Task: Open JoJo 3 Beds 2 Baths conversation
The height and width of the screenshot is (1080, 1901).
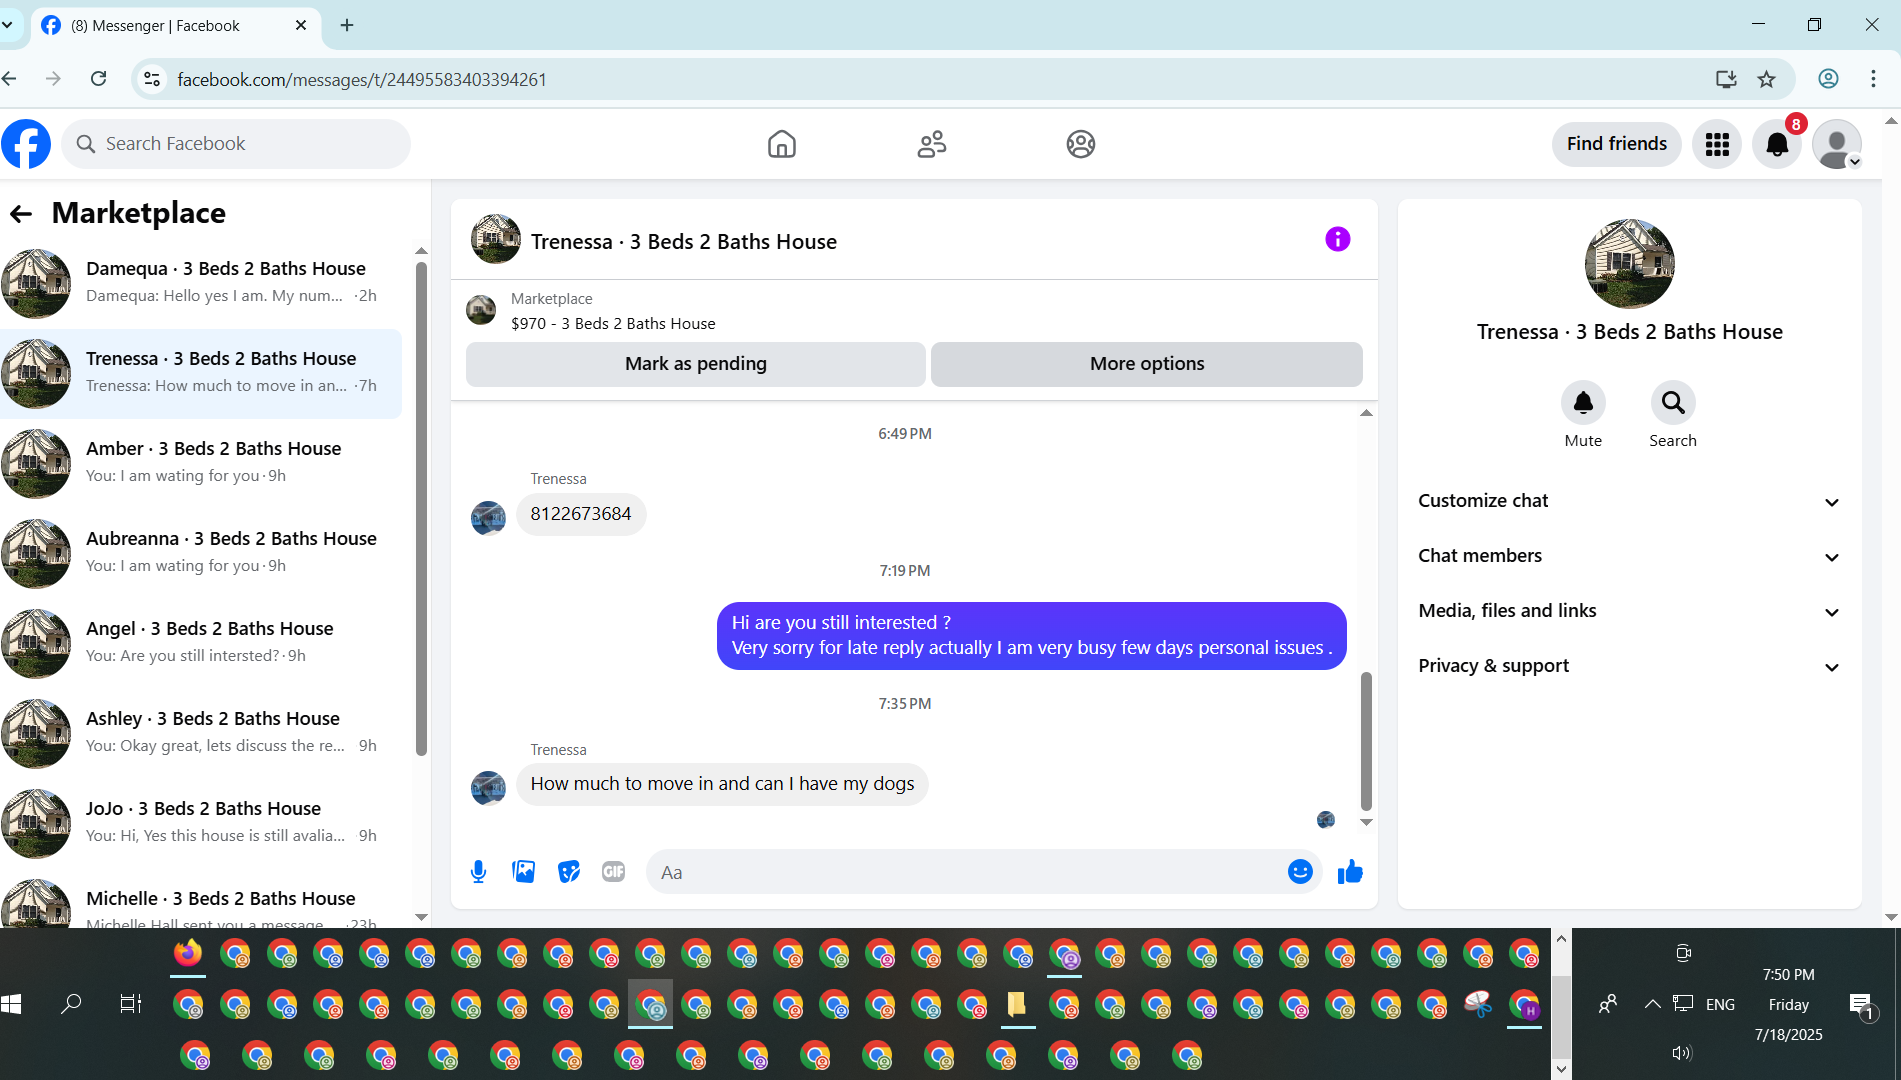Action: (201, 824)
